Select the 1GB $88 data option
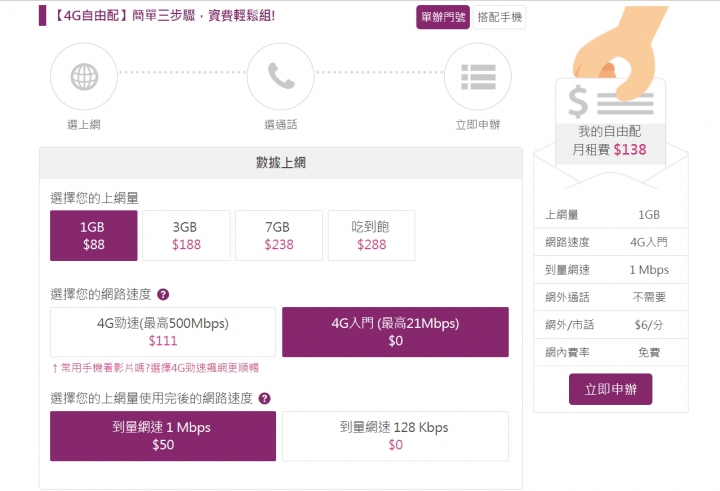 click(x=94, y=235)
